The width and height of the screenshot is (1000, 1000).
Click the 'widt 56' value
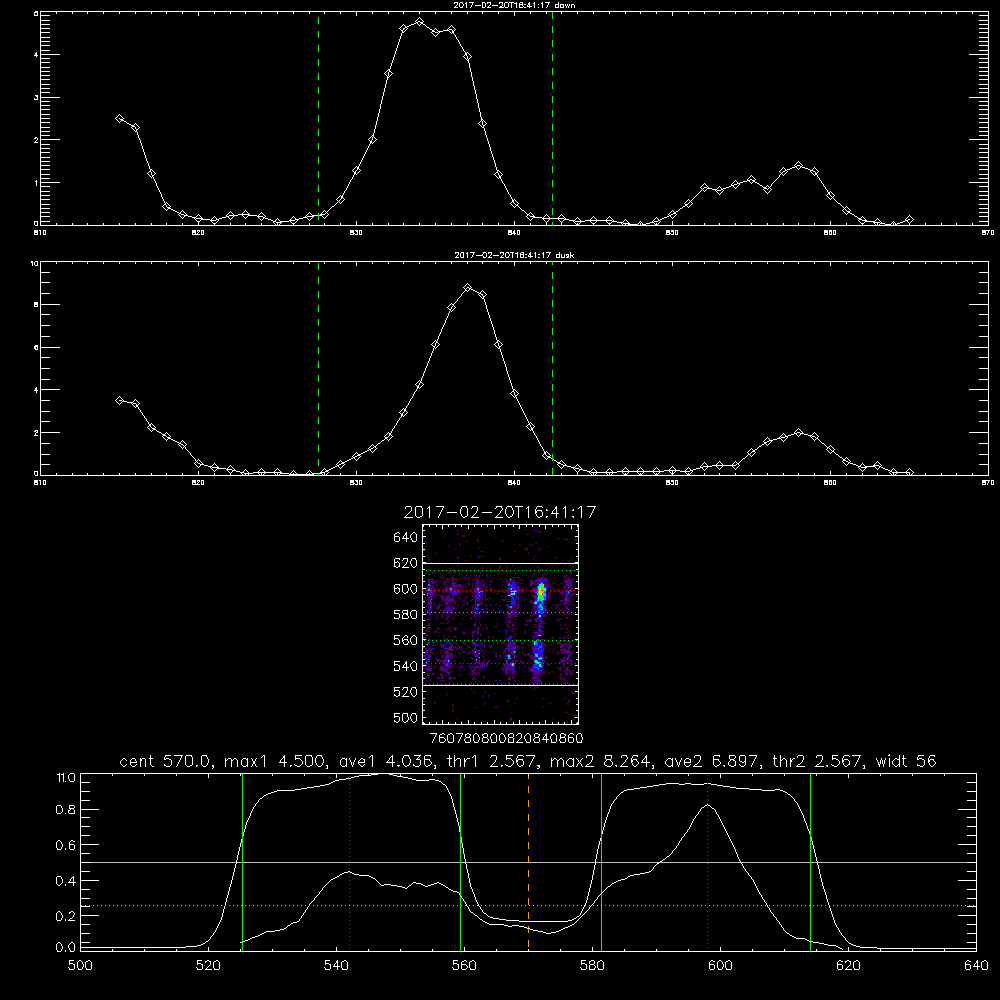coord(906,761)
